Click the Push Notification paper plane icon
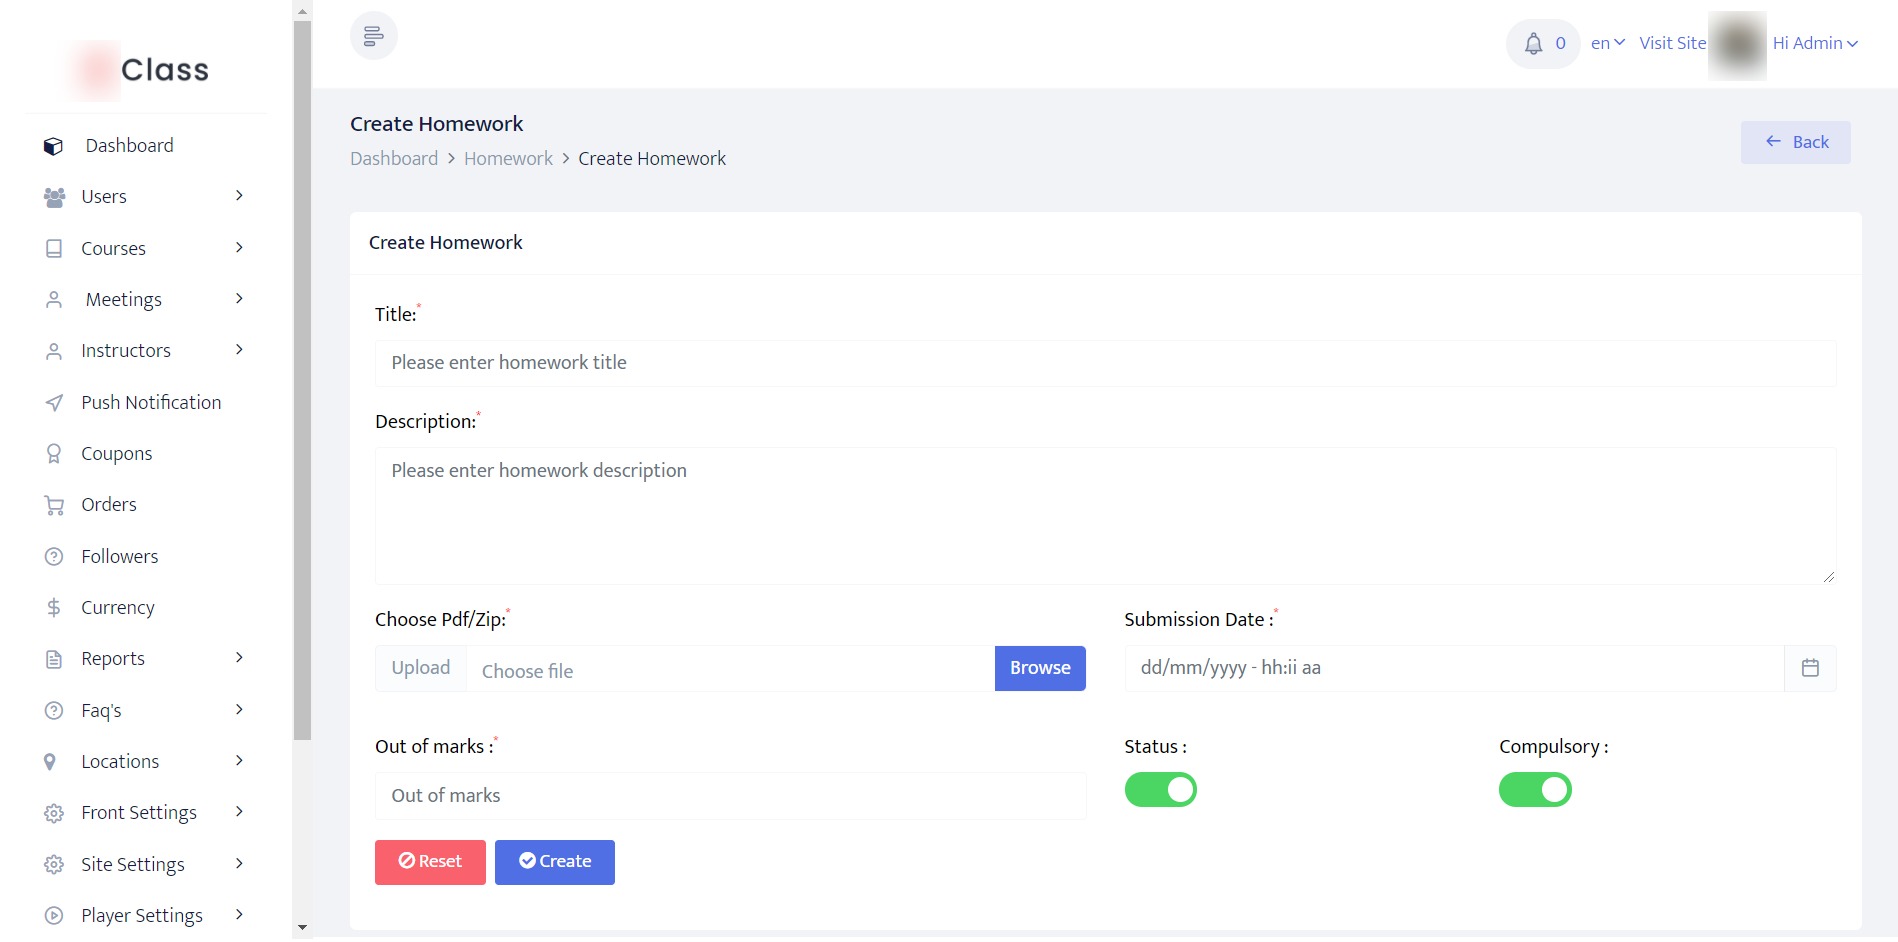This screenshot has width=1898, height=942. point(54,403)
